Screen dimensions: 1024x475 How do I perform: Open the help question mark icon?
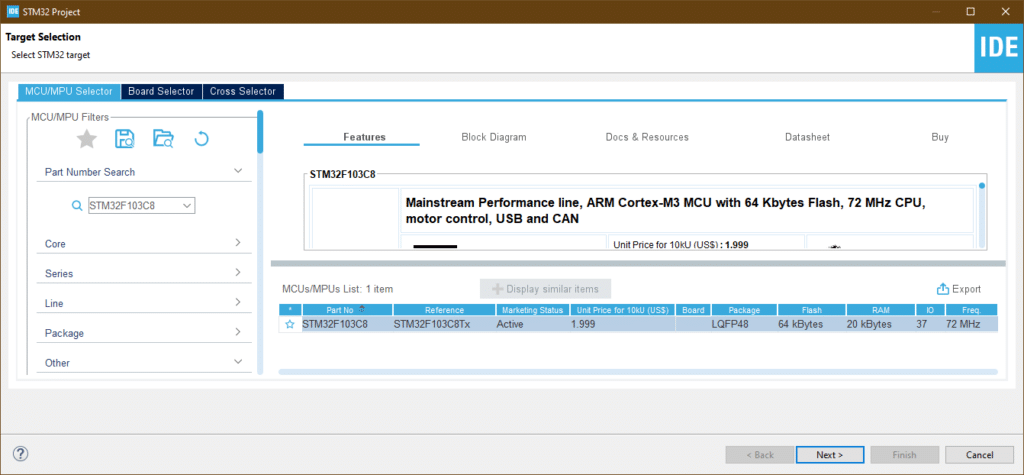[20, 453]
